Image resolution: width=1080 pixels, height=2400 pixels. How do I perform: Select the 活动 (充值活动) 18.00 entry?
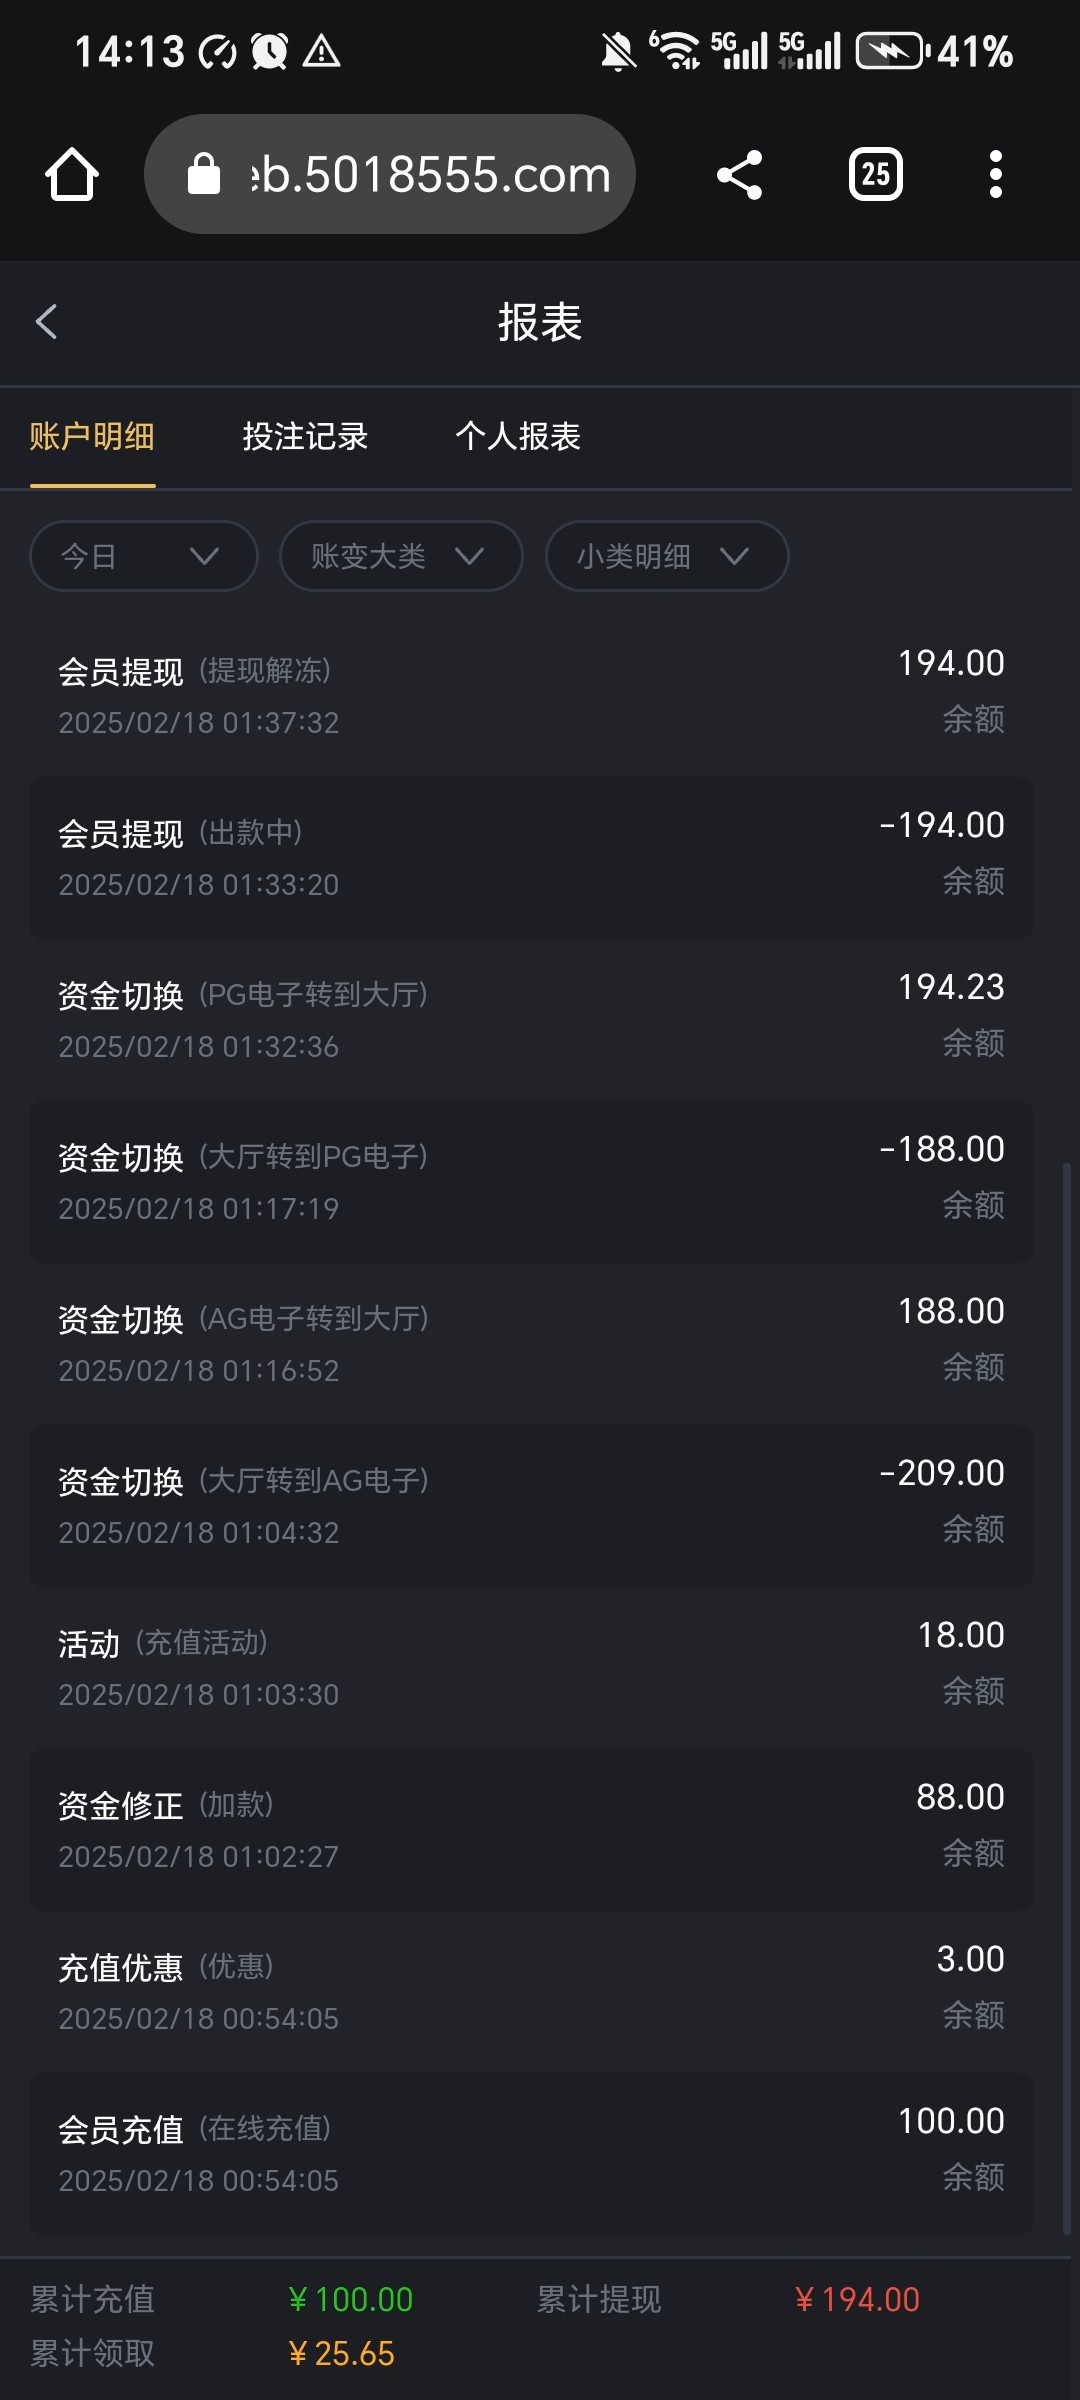click(x=531, y=1667)
